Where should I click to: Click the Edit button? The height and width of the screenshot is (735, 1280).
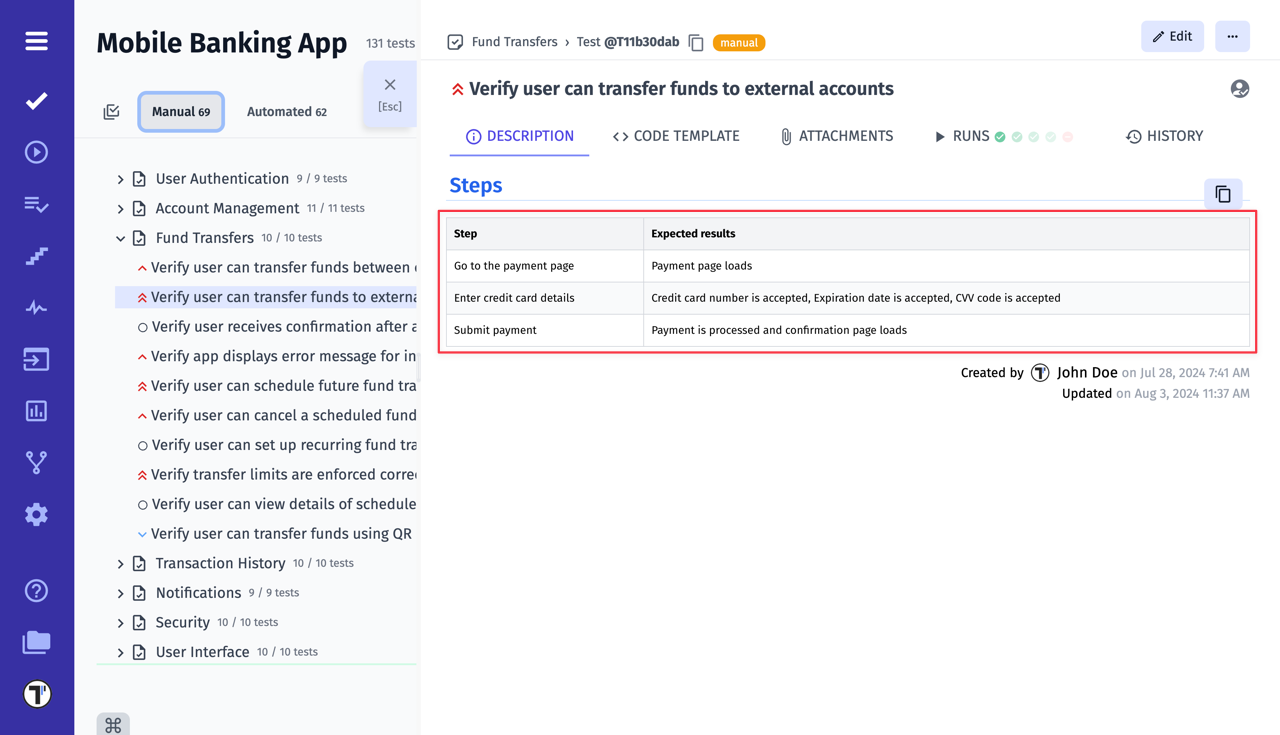(1172, 35)
